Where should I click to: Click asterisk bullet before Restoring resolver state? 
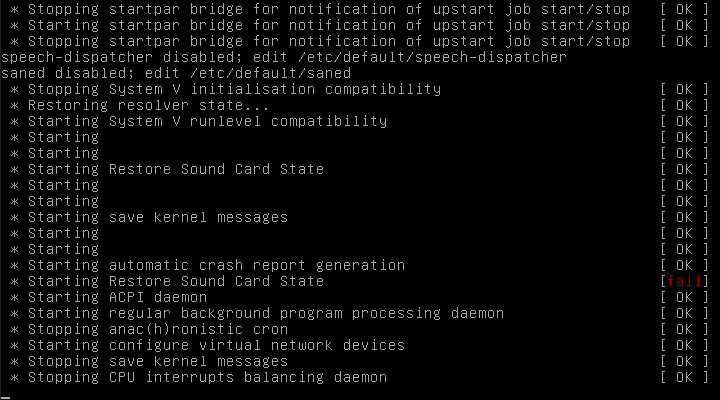[15, 106]
